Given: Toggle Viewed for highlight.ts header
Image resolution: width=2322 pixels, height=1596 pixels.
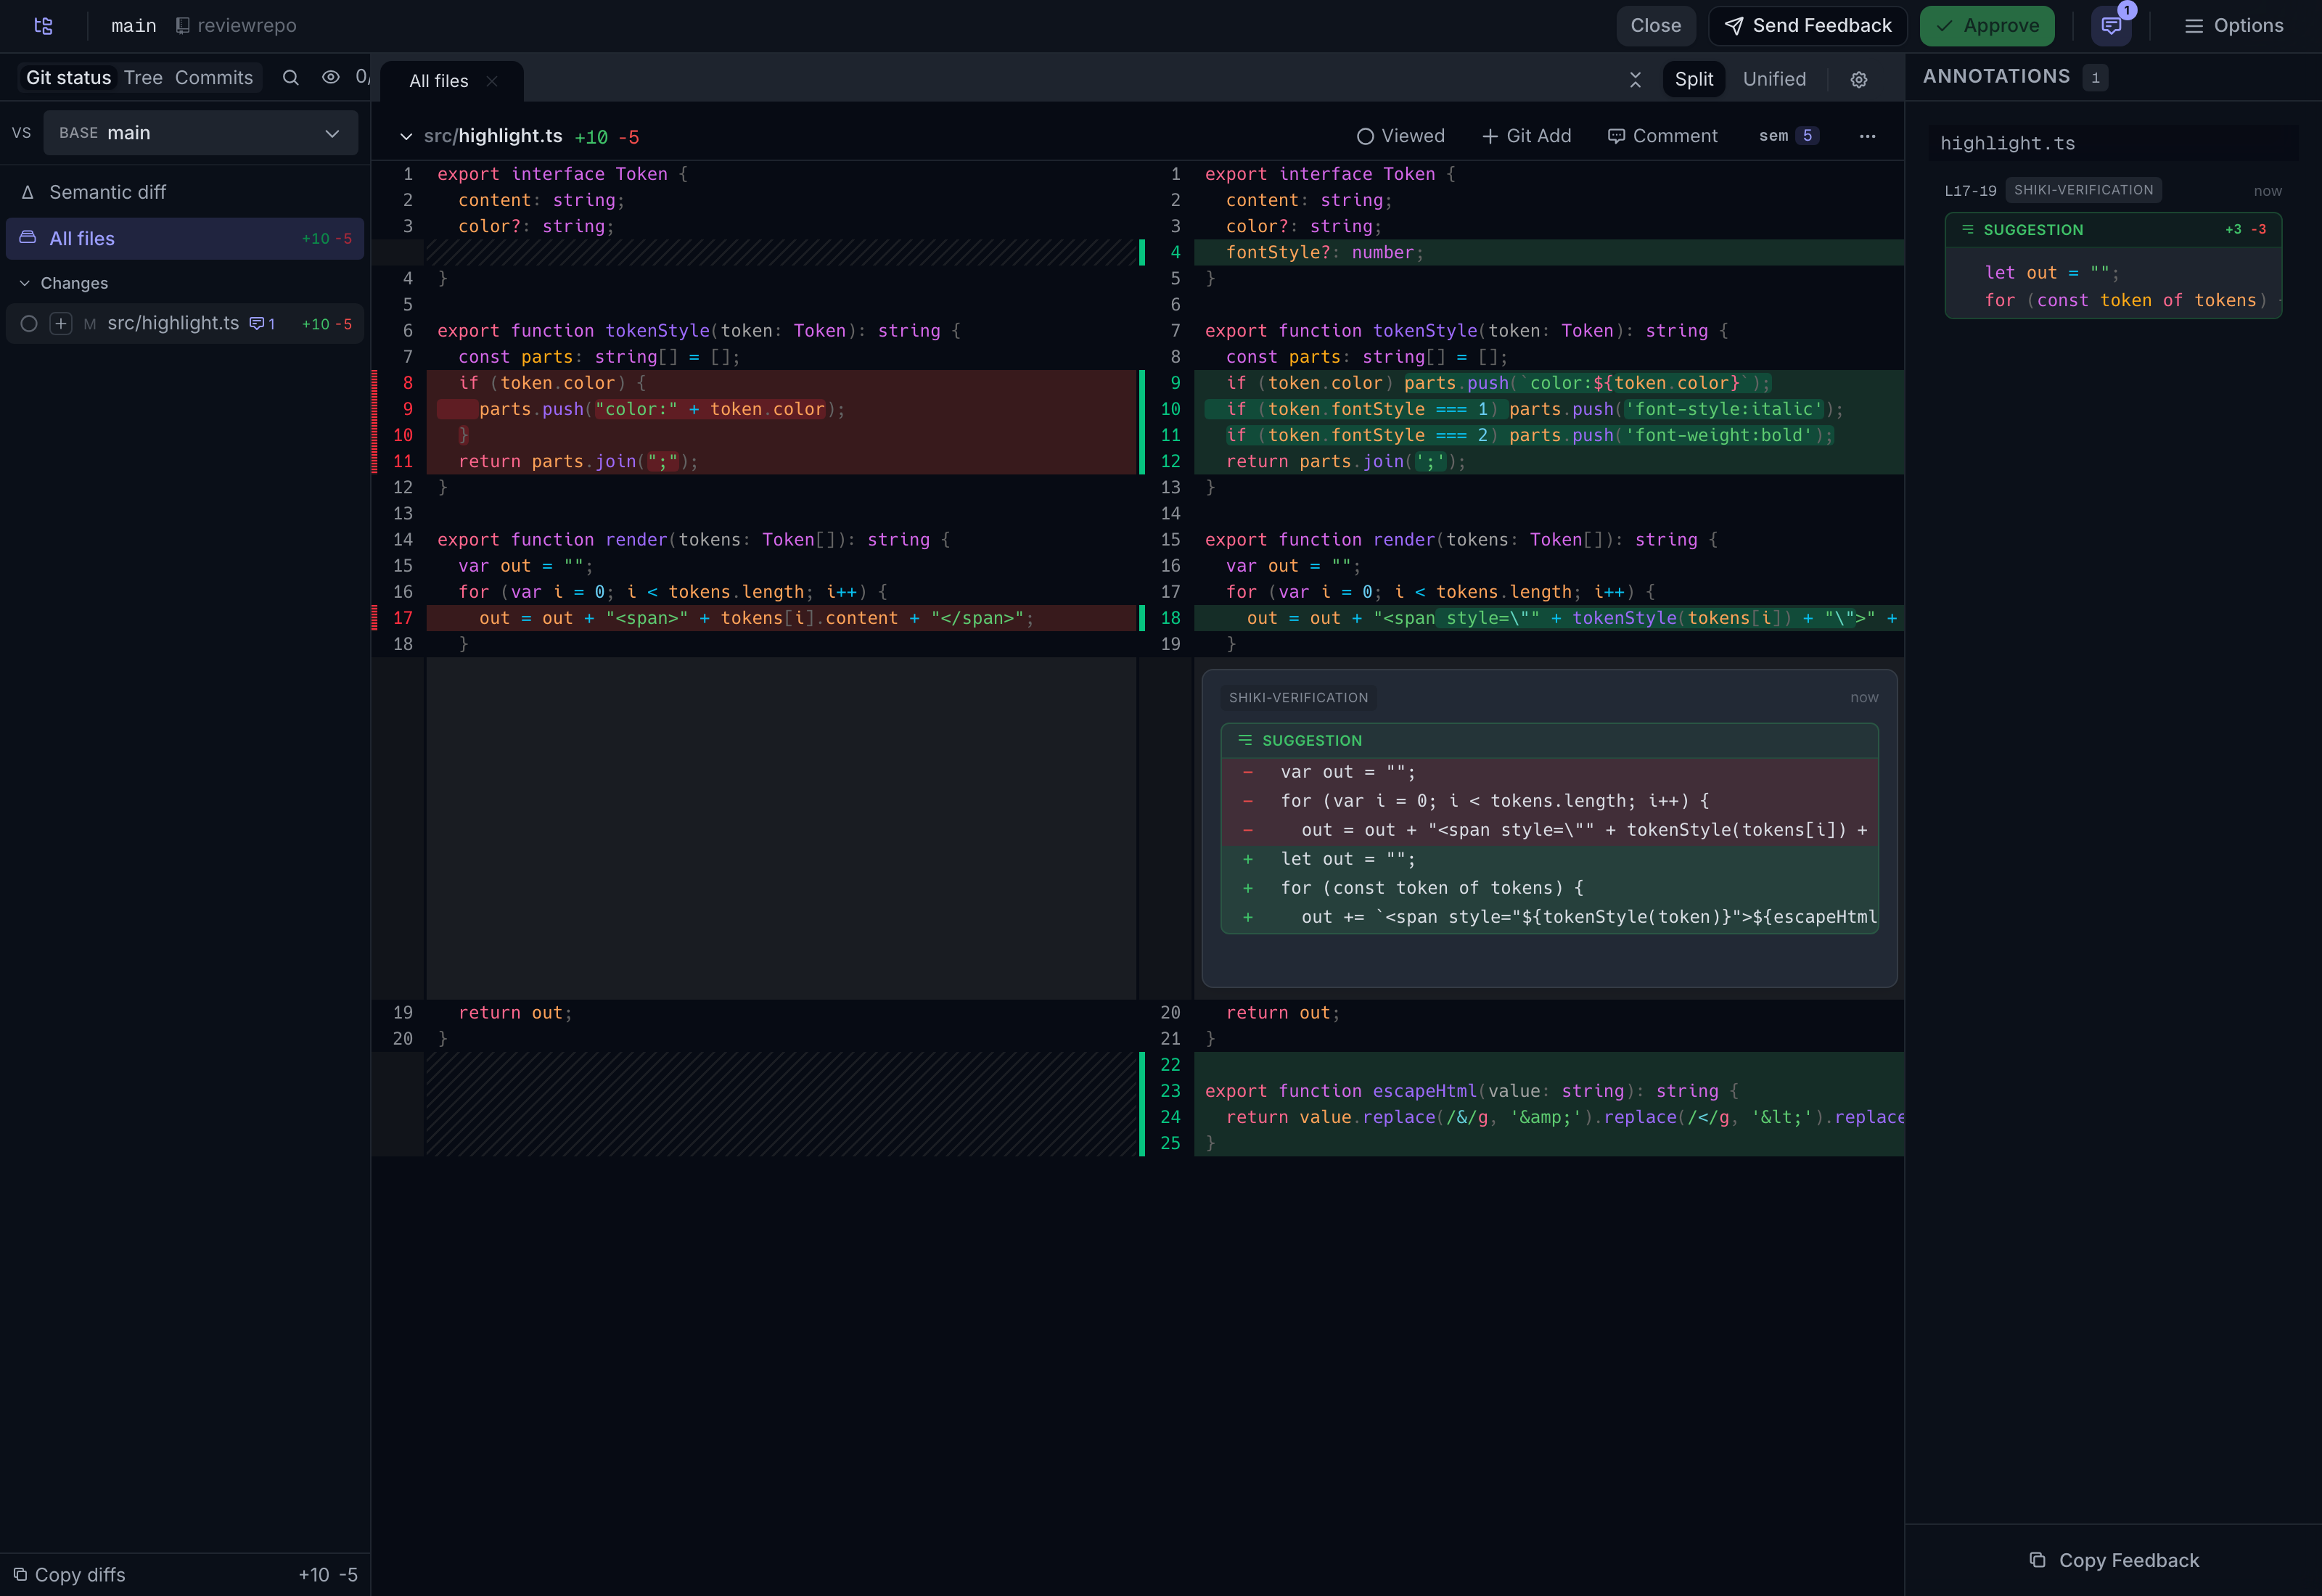Looking at the screenshot, I should pyautogui.click(x=1400, y=136).
